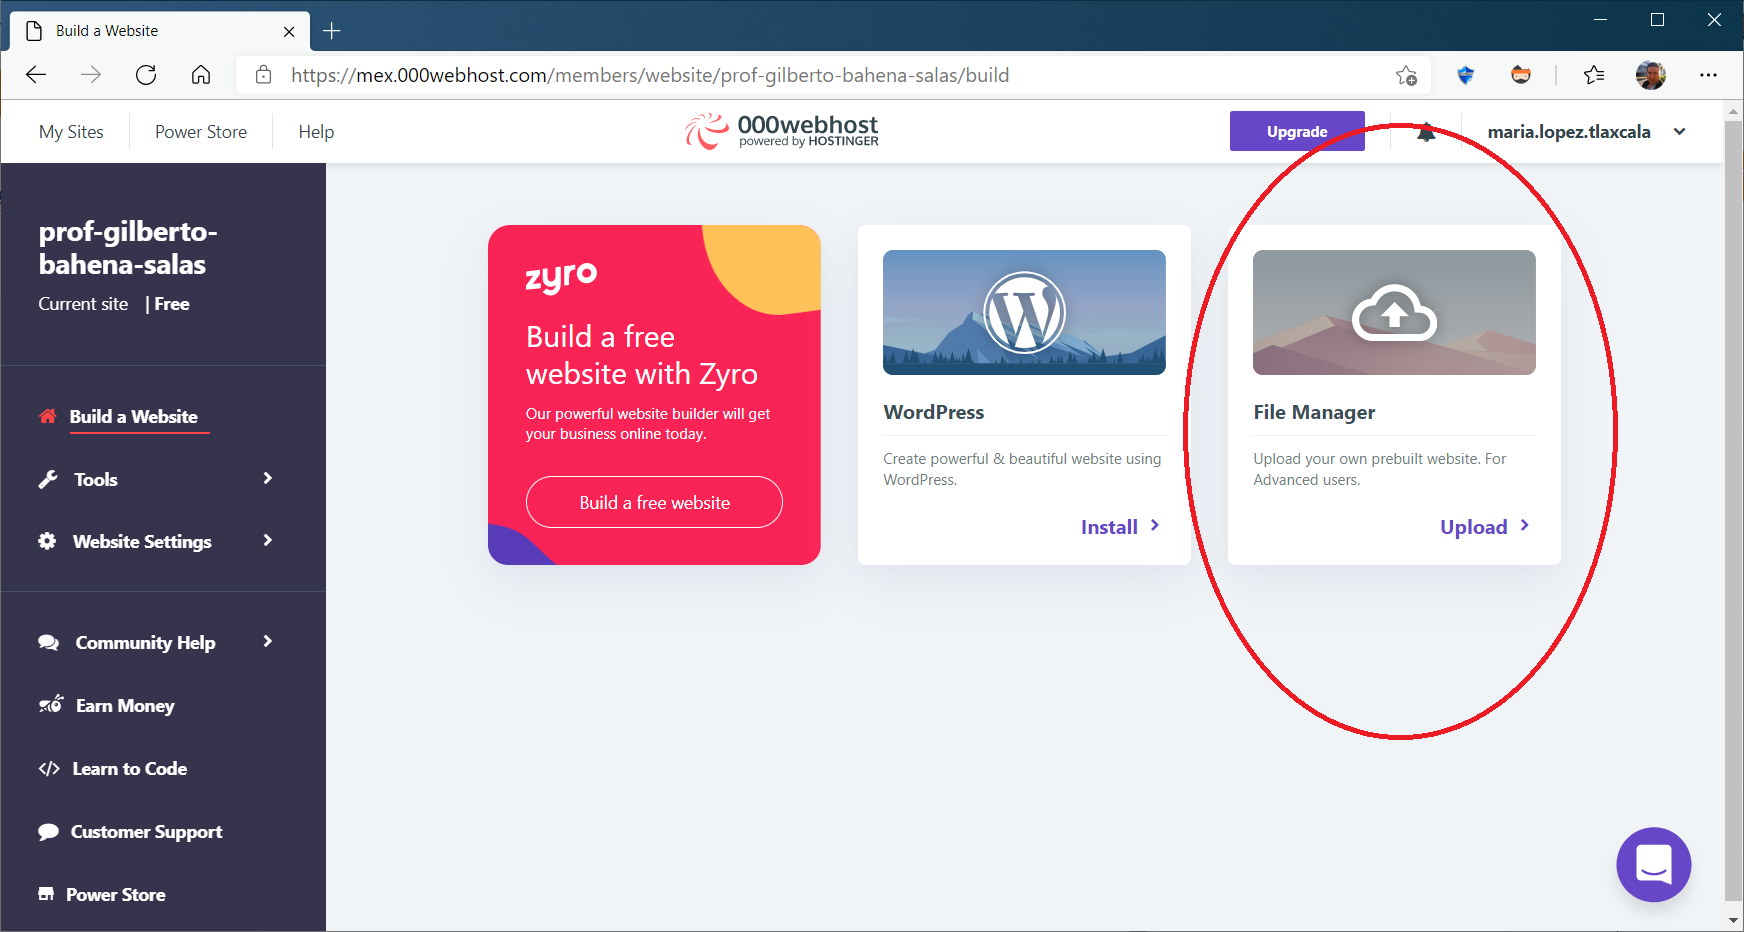Click the Community Help chat icon
Image resolution: width=1744 pixels, height=932 pixels.
coord(48,642)
